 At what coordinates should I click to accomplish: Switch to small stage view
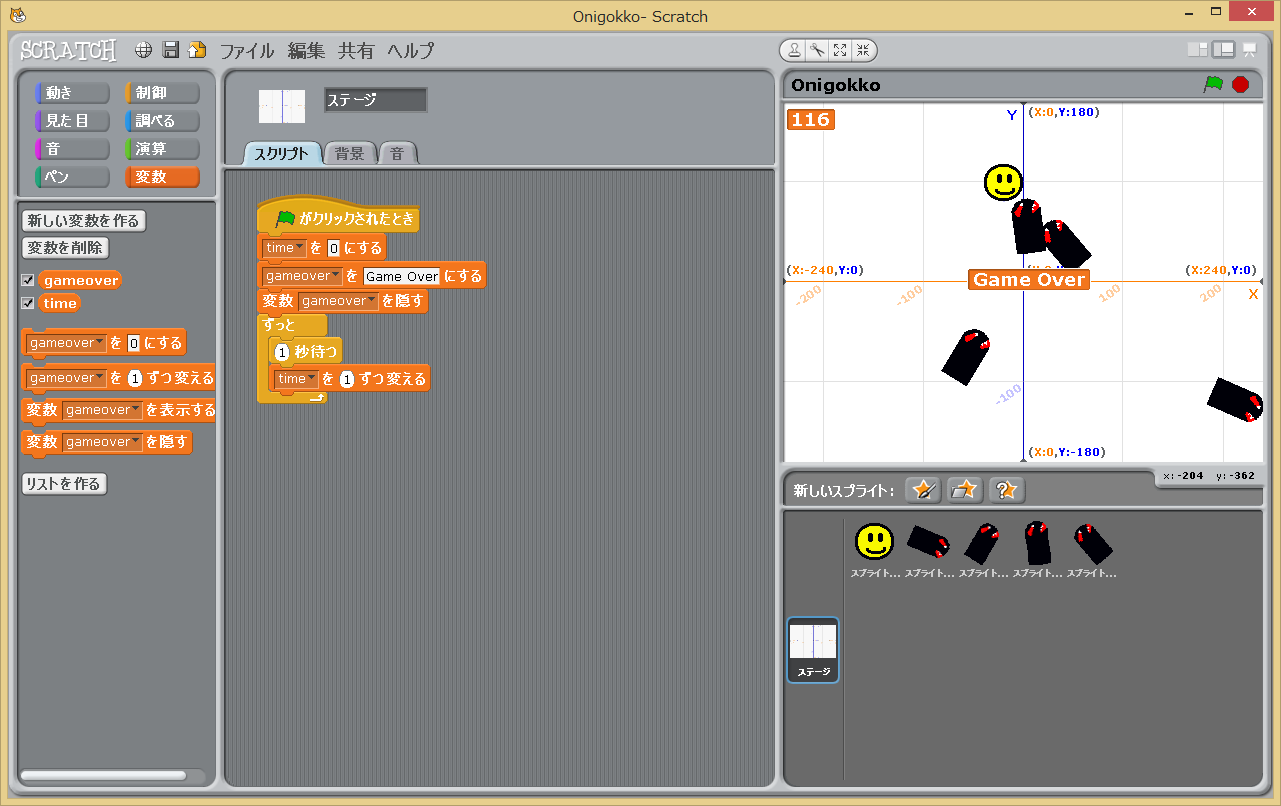pyautogui.click(x=1197, y=50)
